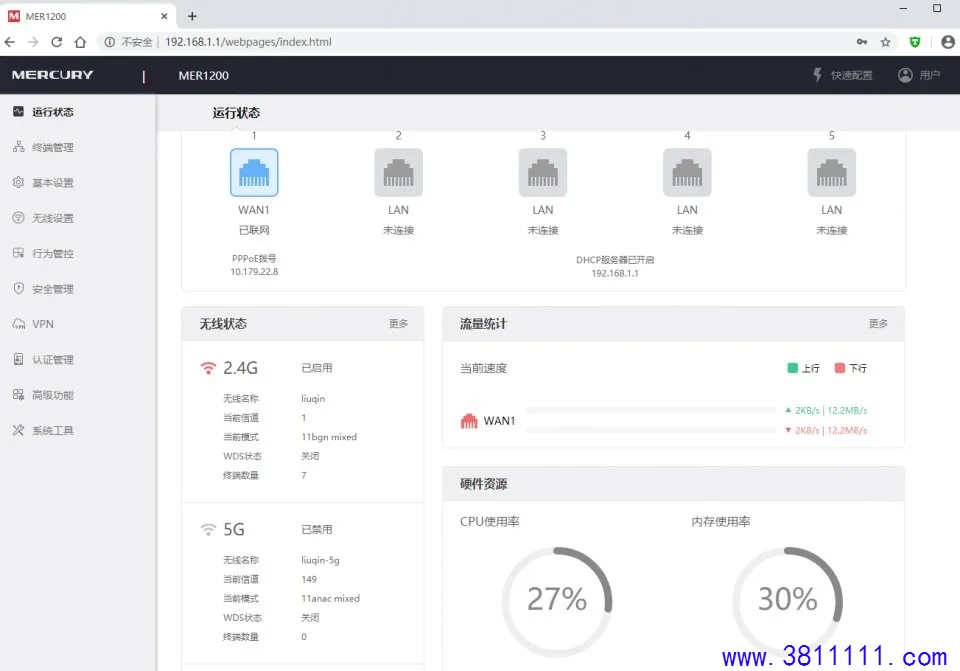Click the PPPoE IP address 10.179.22.8
Image resolution: width=960 pixels, height=671 pixels.
click(254, 272)
